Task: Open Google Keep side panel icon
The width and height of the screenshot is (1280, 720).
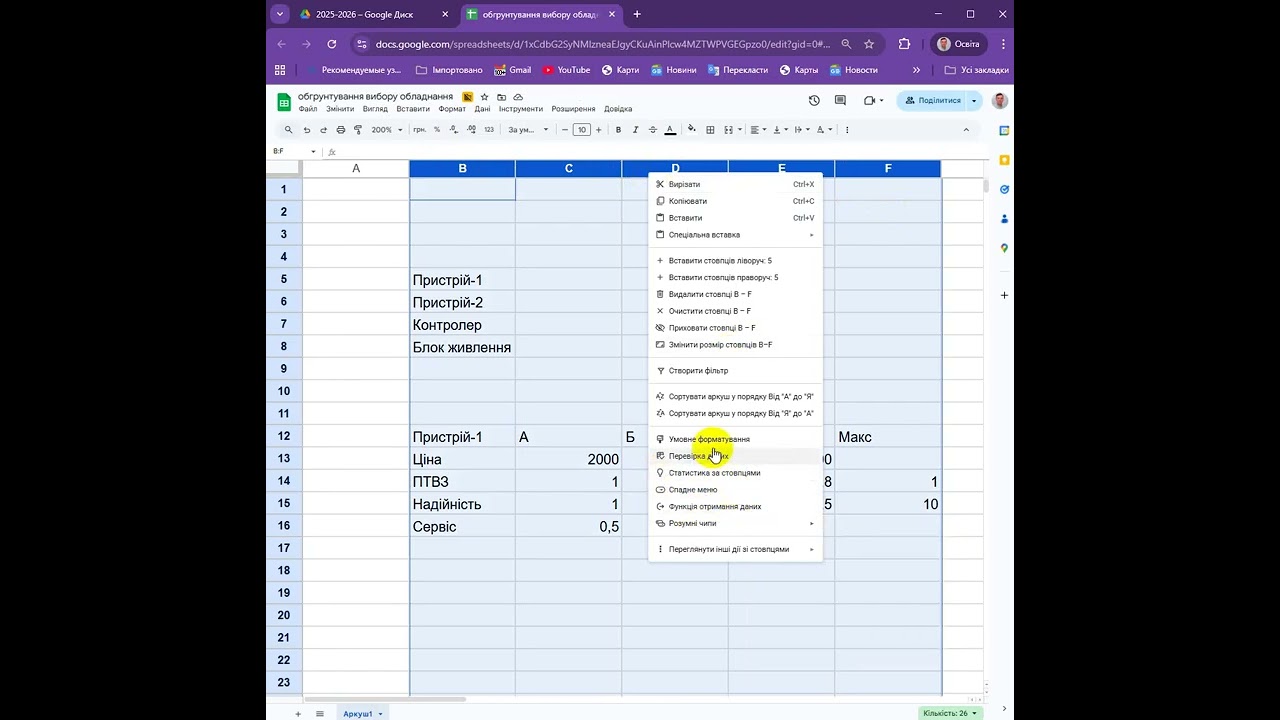Action: click(1004, 160)
